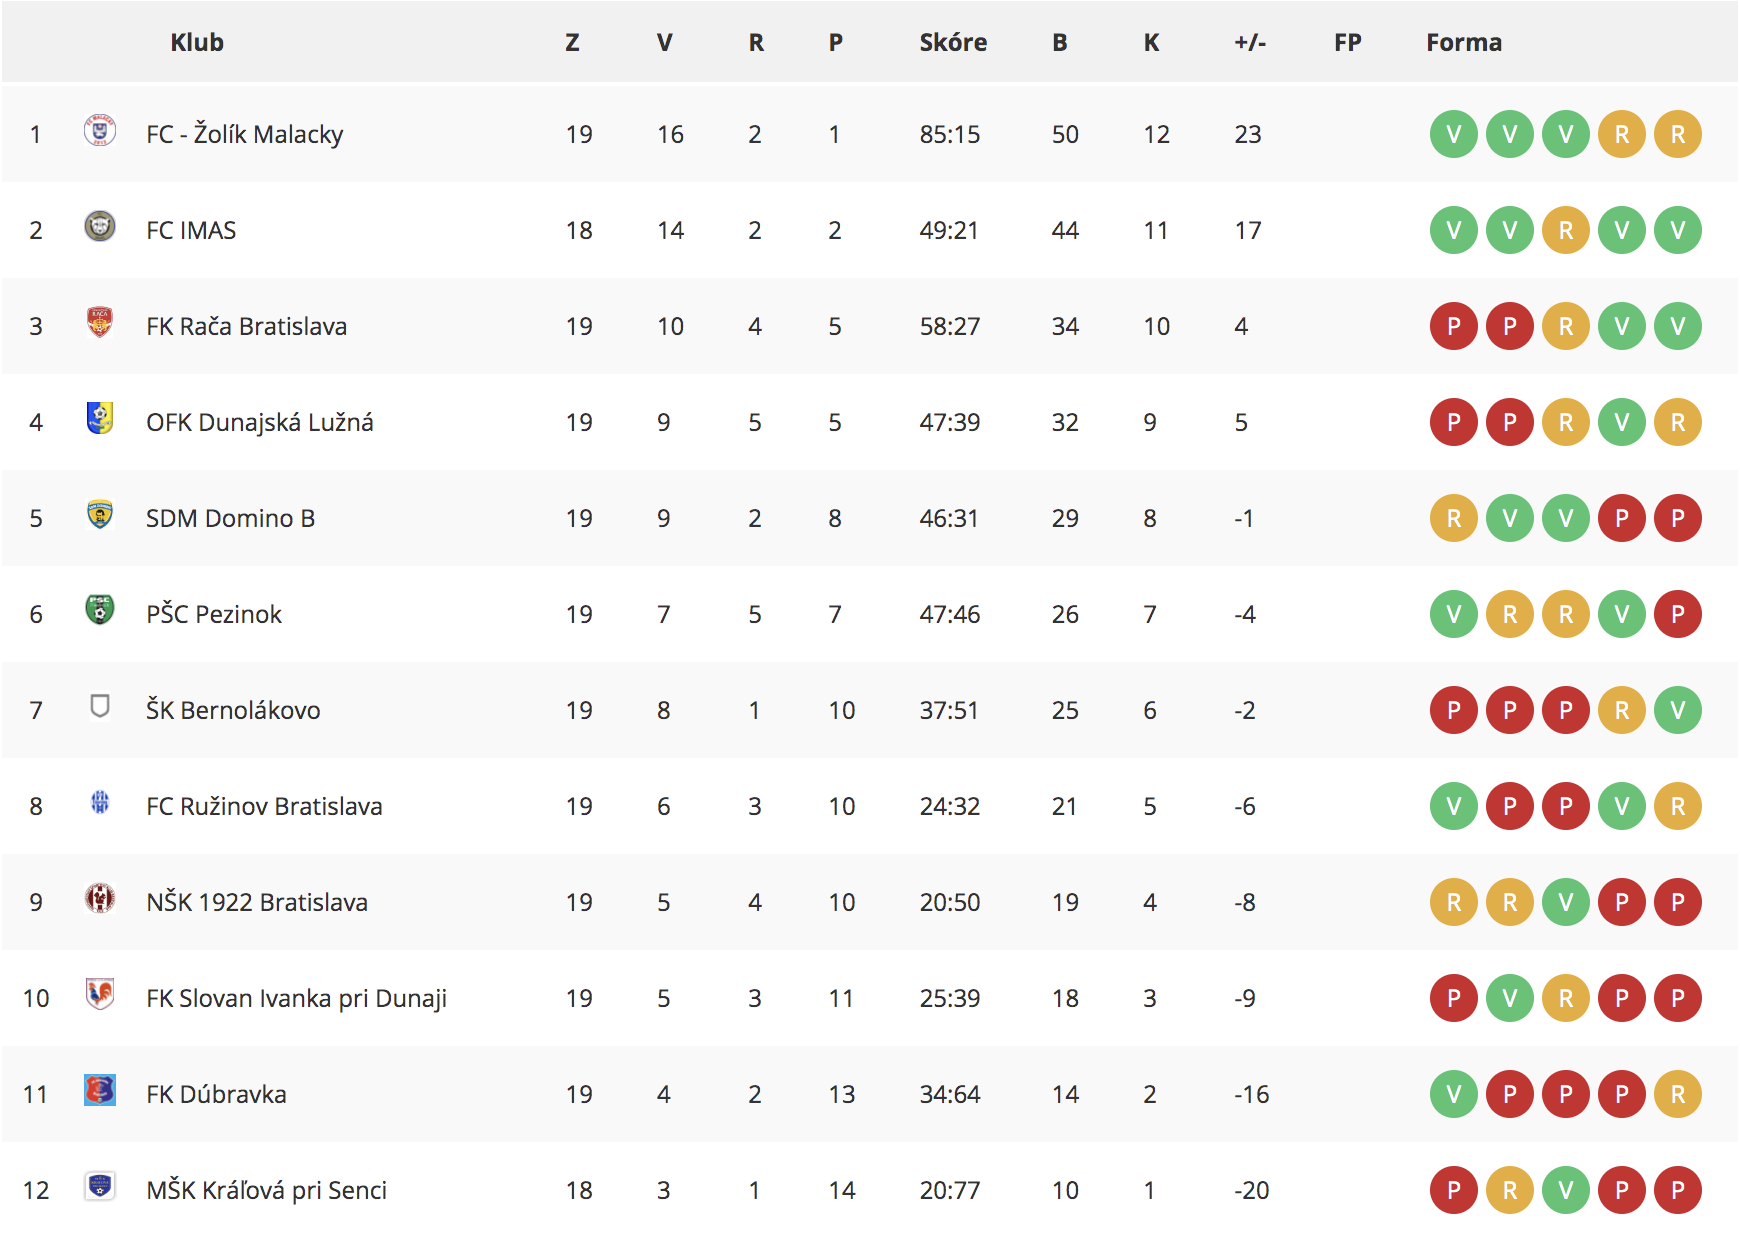
Task: Click the Klub column header
Action: tap(197, 42)
